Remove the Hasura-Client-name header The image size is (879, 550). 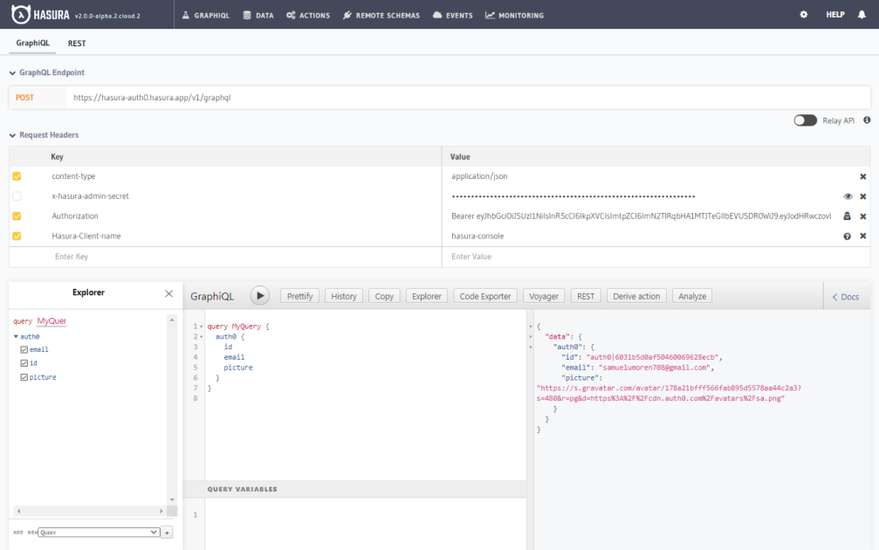(x=863, y=236)
